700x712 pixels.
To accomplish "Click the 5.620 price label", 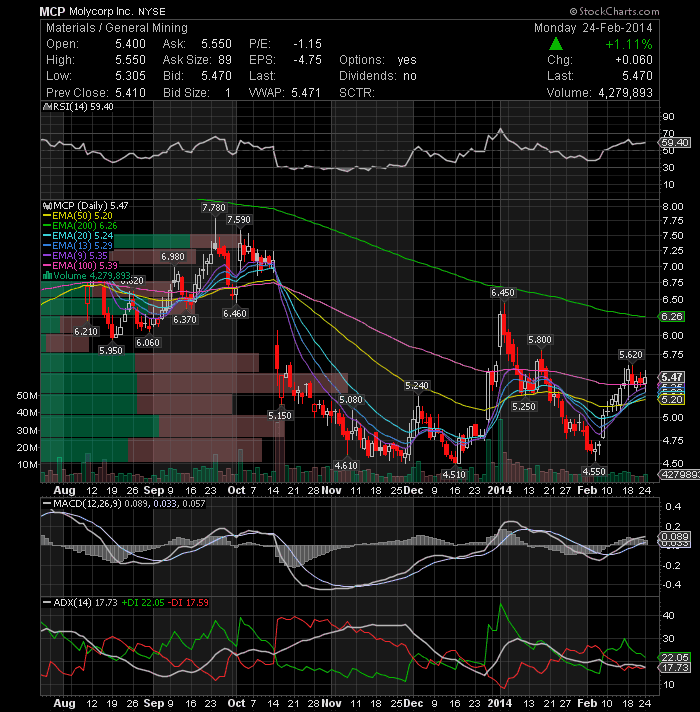I will [631, 355].
